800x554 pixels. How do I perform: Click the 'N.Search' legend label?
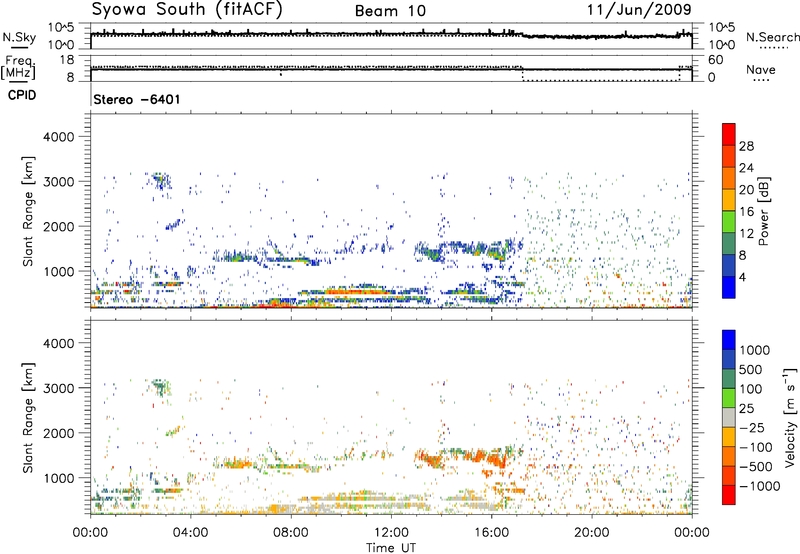(772, 37)
